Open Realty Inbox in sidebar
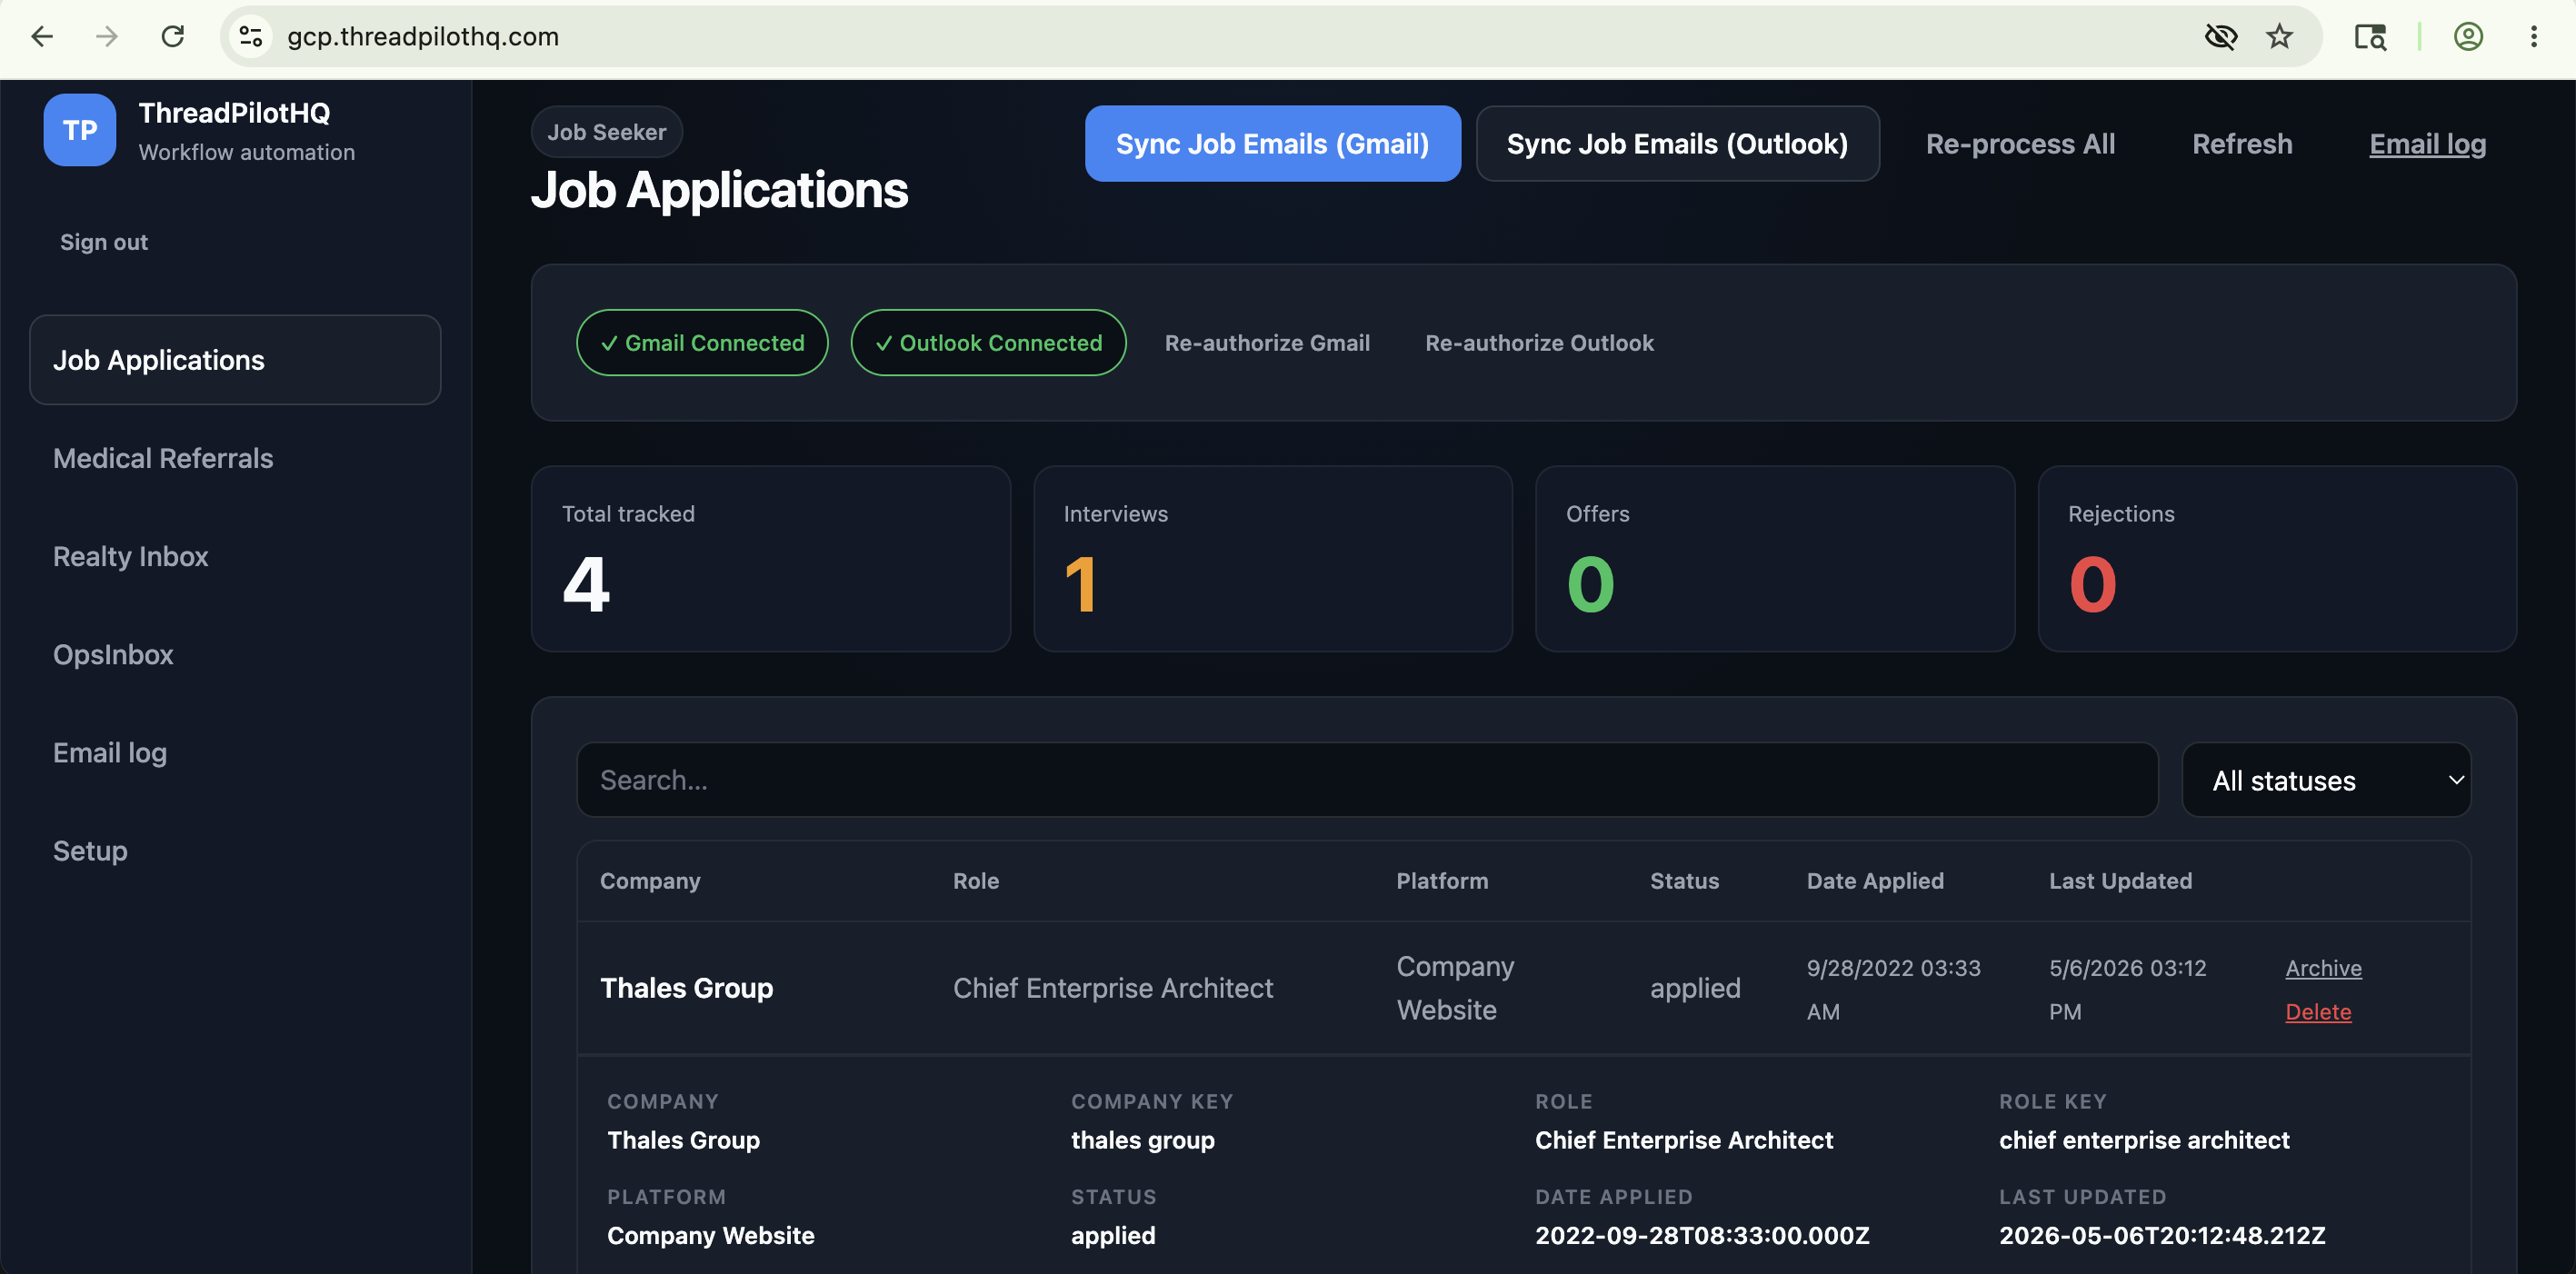Image resolution: width=2576 pixels, height=1274 pixels. pos(131,556)
